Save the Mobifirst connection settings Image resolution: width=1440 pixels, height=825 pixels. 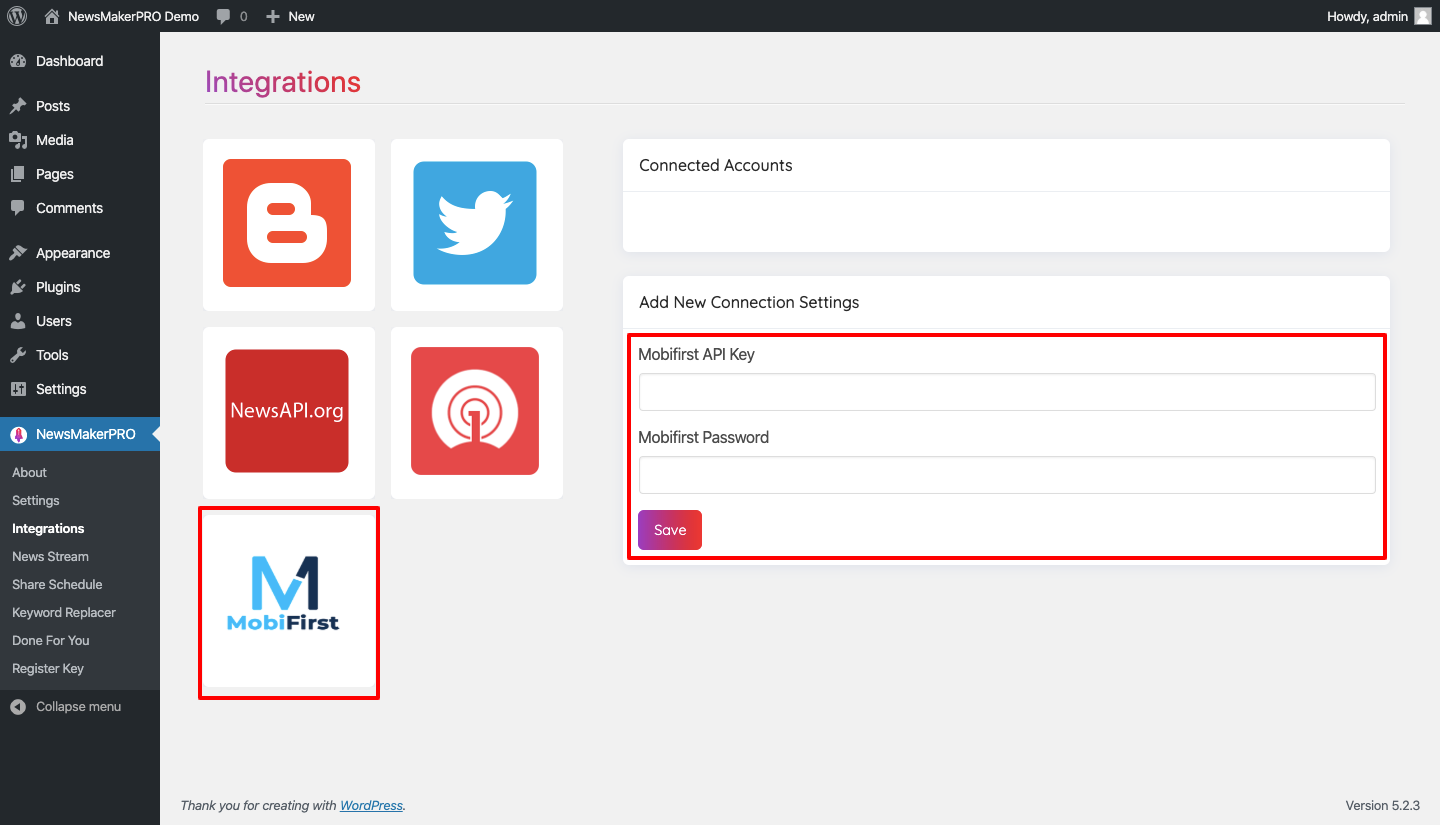coord(670,530)
